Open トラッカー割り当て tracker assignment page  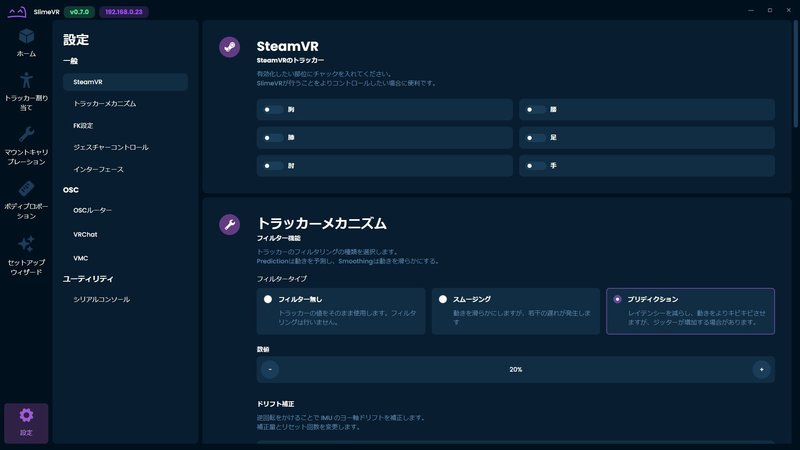26,91
